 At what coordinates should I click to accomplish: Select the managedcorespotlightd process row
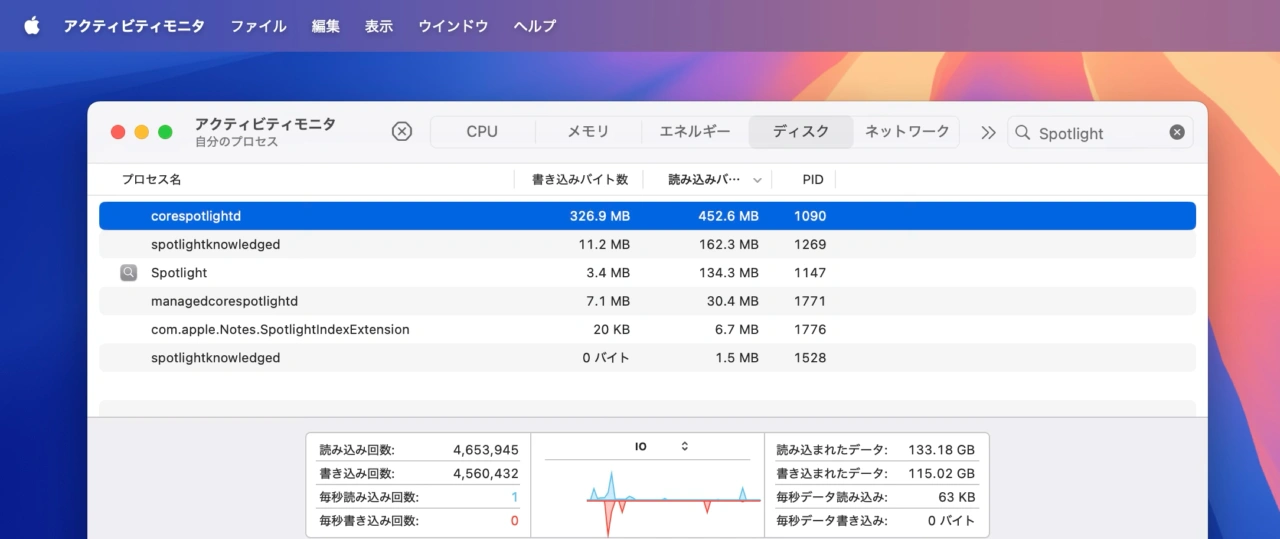pyautogui.click(x=647, y=301)
